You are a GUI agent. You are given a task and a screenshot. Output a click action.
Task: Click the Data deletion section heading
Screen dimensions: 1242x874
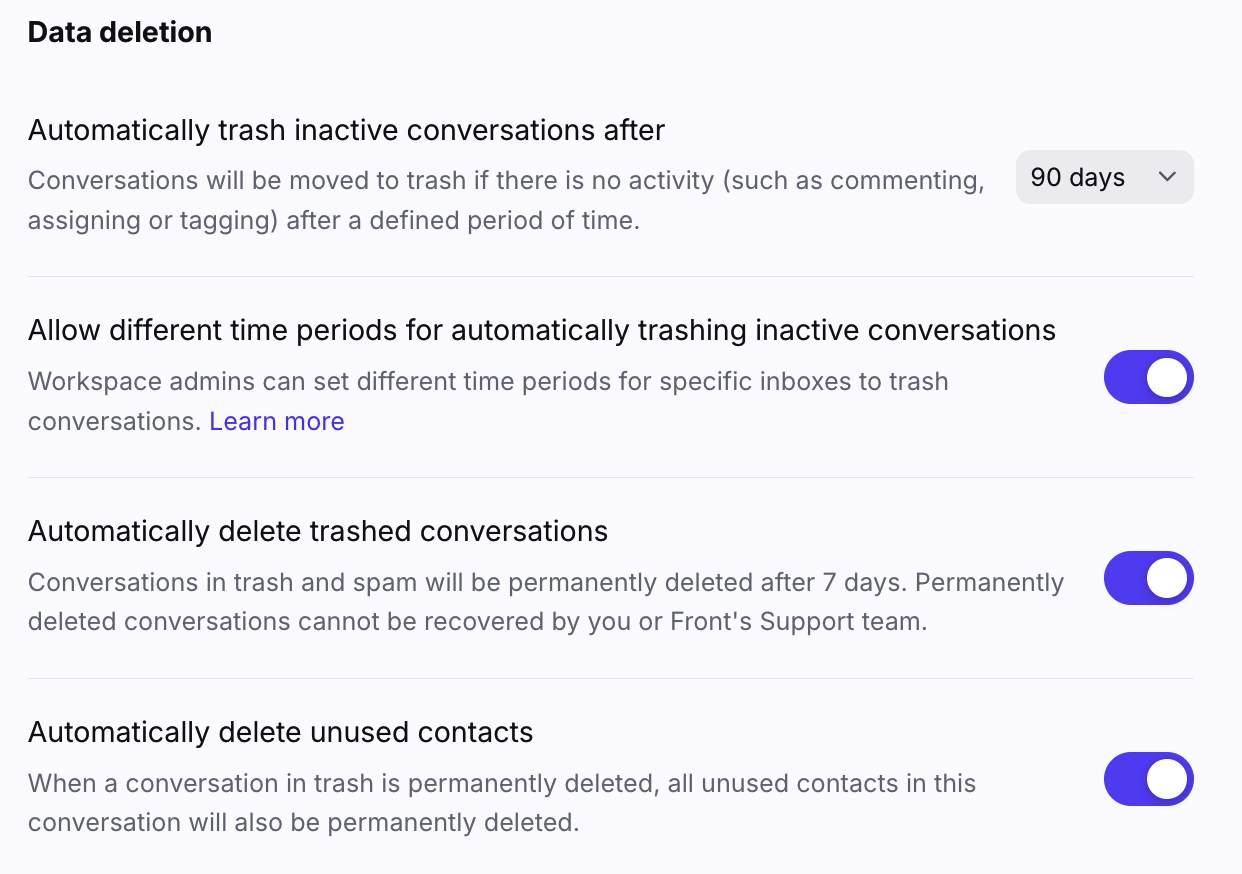(120, 32)
